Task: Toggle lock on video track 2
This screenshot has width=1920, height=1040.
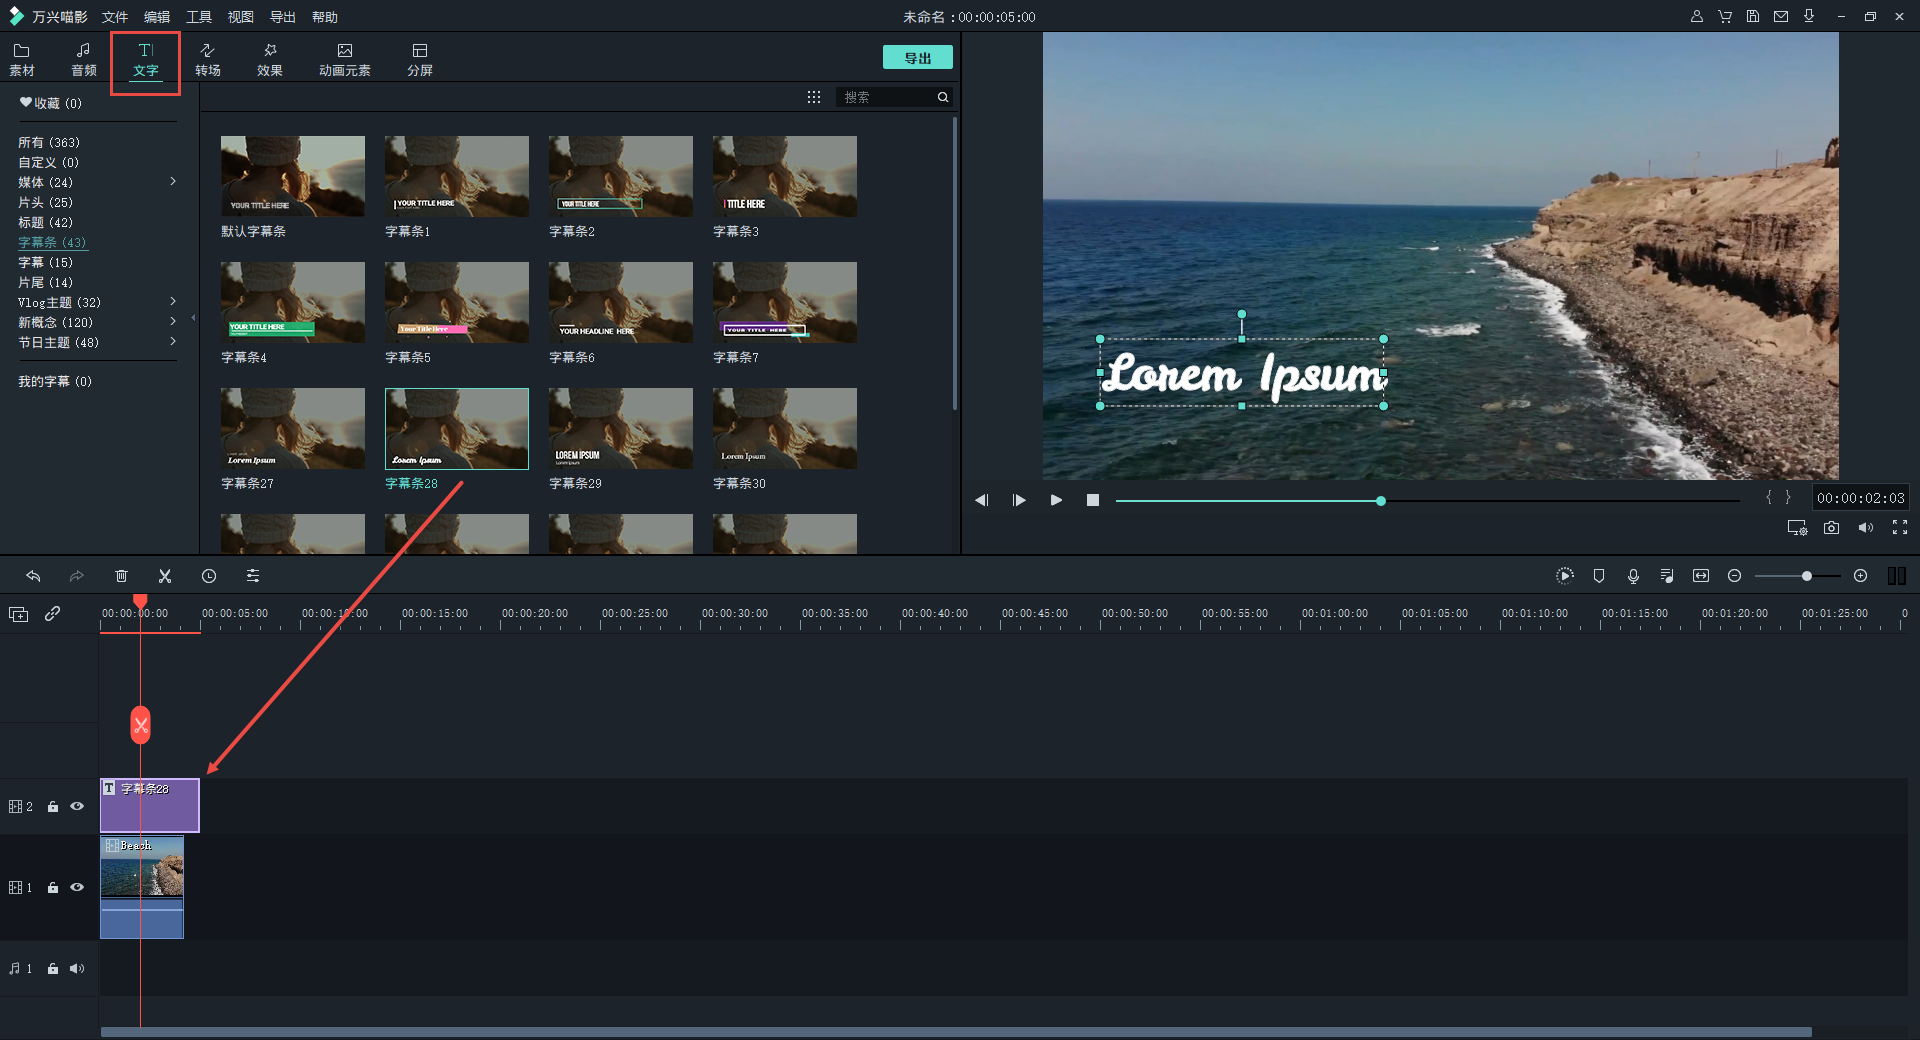Action: point(53,807)
